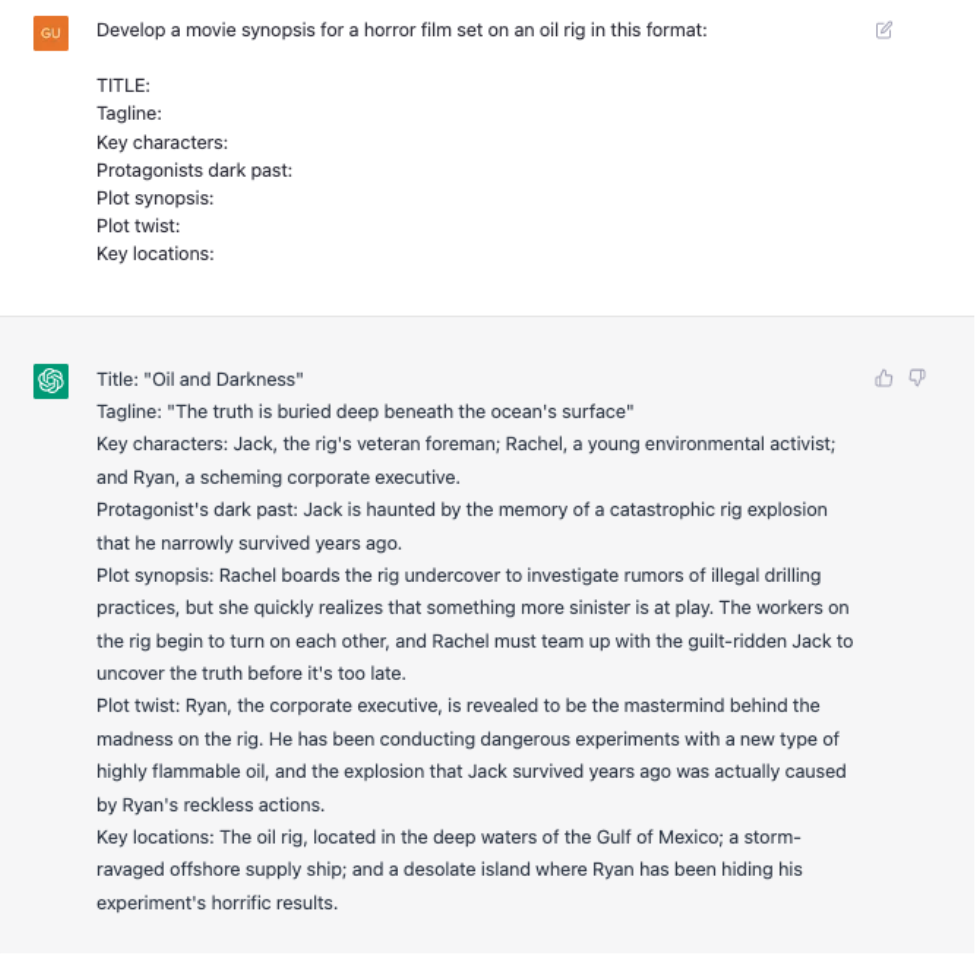This screenshot has height=954, width=975.
Task: Click "Tagline:" in the user prompt
Action: pos(129,114)
